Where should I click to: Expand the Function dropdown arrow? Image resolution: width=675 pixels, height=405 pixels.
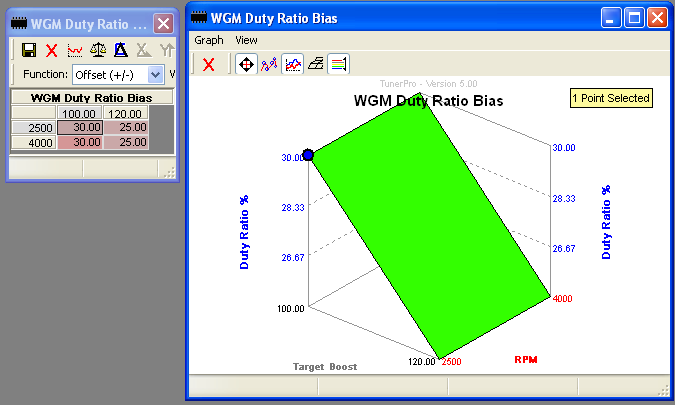[155, 74]
